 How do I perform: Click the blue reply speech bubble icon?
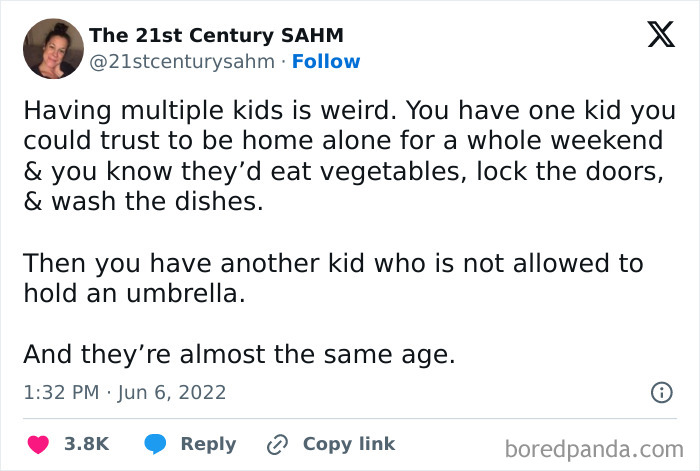pos(155,444)
